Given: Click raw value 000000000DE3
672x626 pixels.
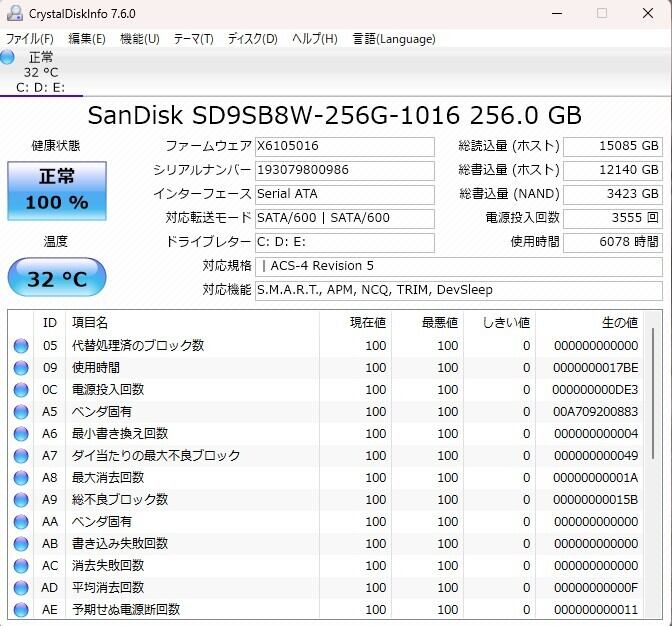Looking at the screenshot, I should (x=595, y=390).
